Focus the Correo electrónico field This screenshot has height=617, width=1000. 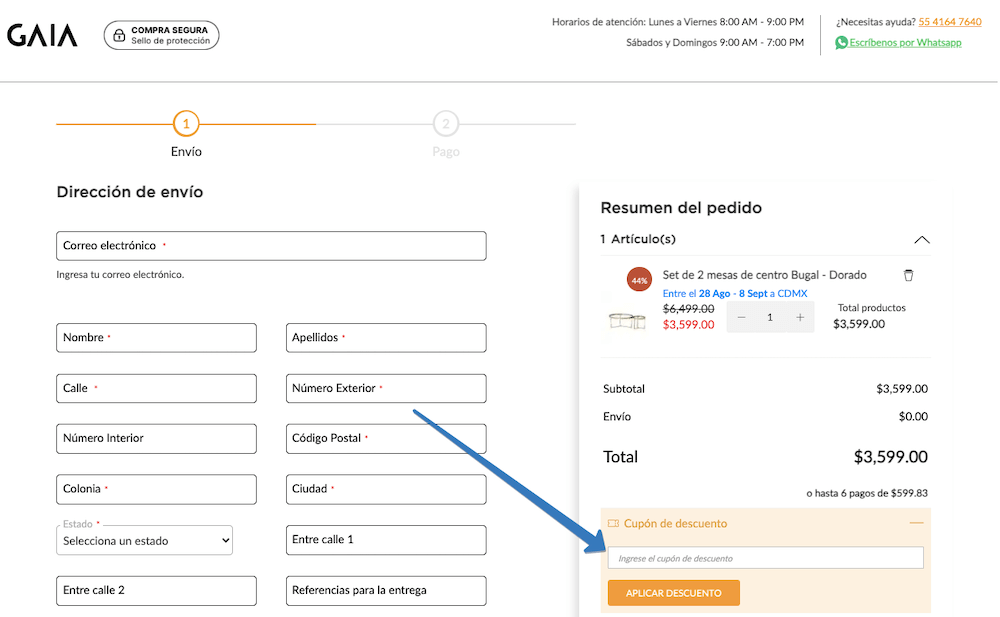coord(271,246)
